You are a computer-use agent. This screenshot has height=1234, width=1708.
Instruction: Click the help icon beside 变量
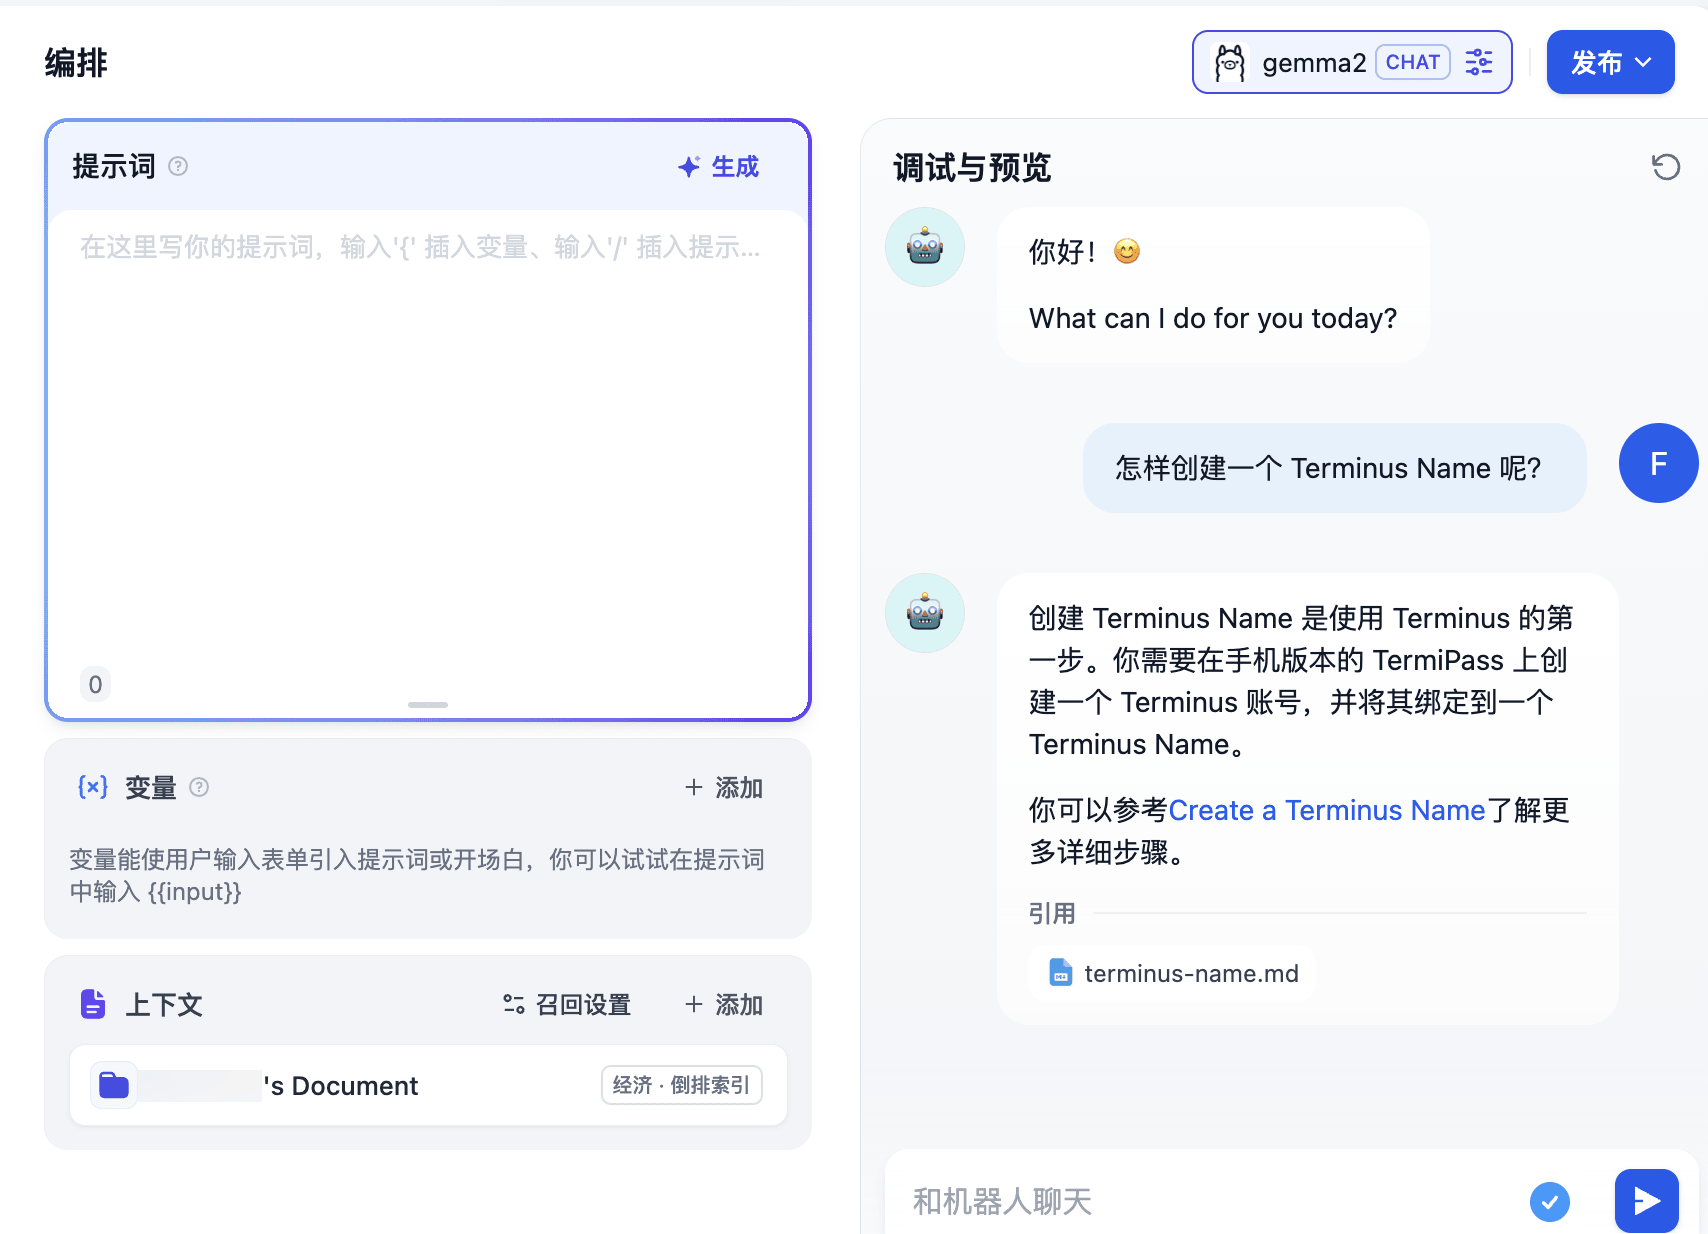click(199, 788)
